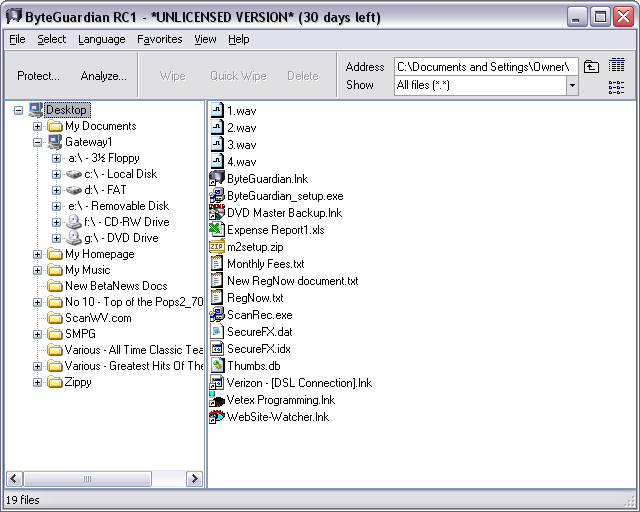Click the up-one-folder icon beside Address
Image resolution: width=640 pixels, height=512 pixels.
pos(591,67)
